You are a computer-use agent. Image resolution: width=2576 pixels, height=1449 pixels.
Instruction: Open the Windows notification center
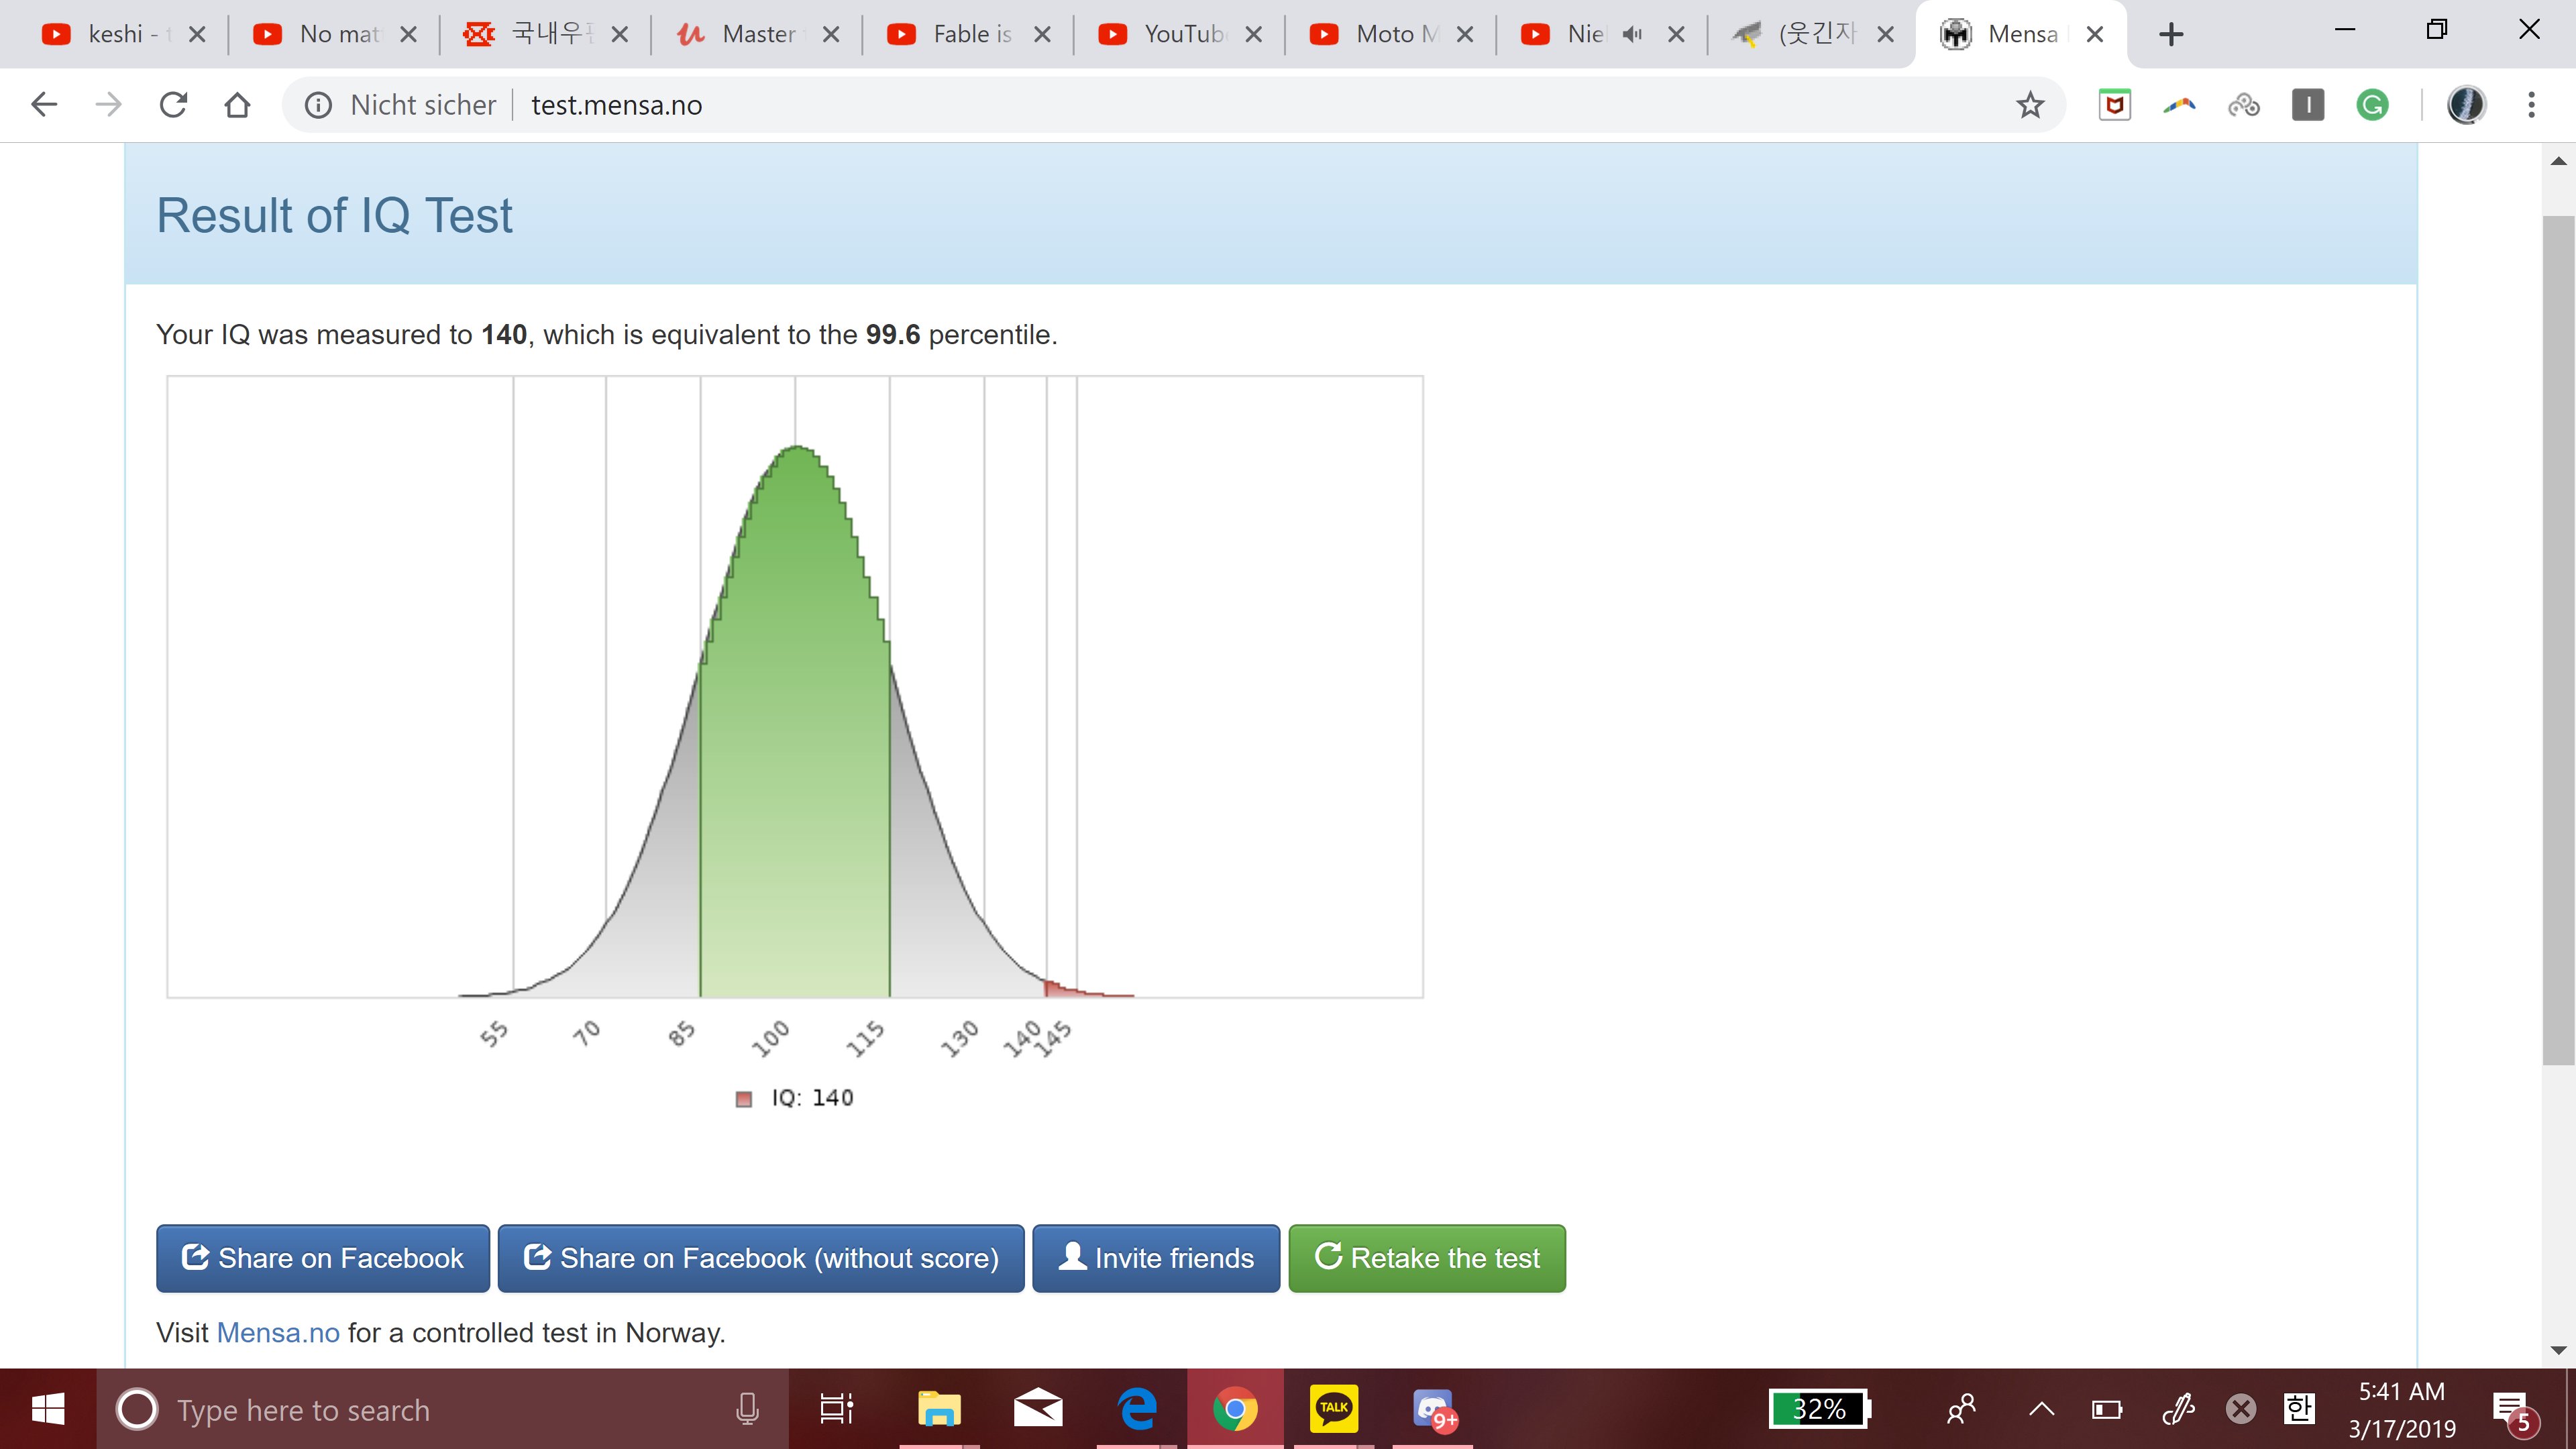(x=2511, y=1409)
